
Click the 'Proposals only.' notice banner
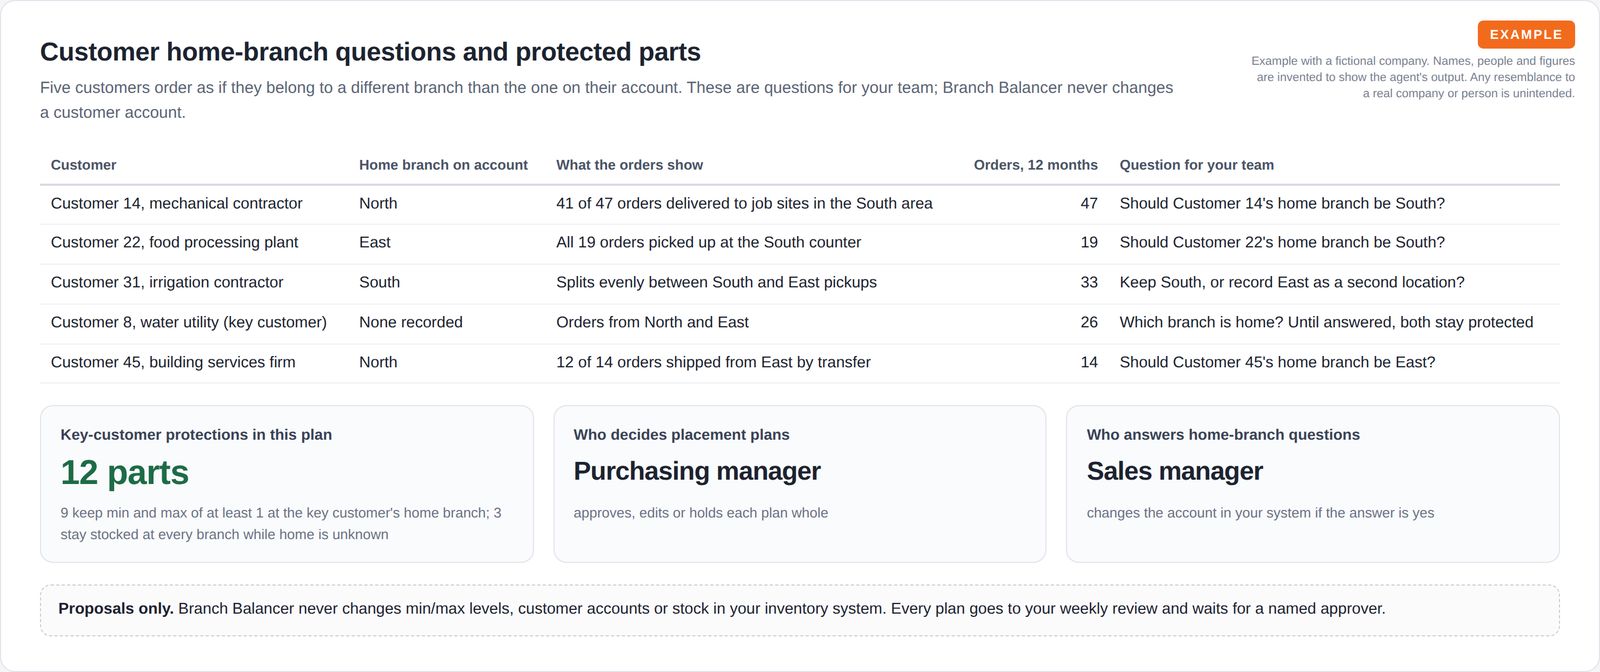click(x=799, y=610)
